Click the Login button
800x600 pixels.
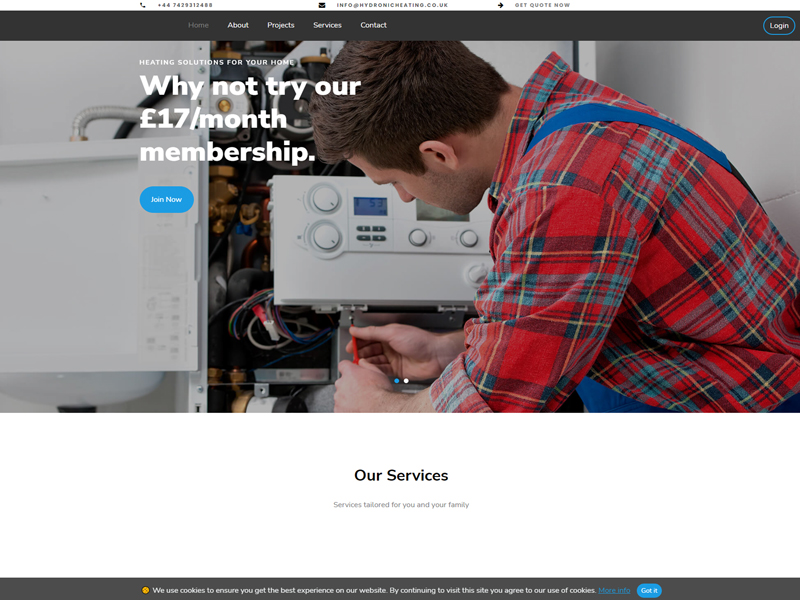(779, 26)
